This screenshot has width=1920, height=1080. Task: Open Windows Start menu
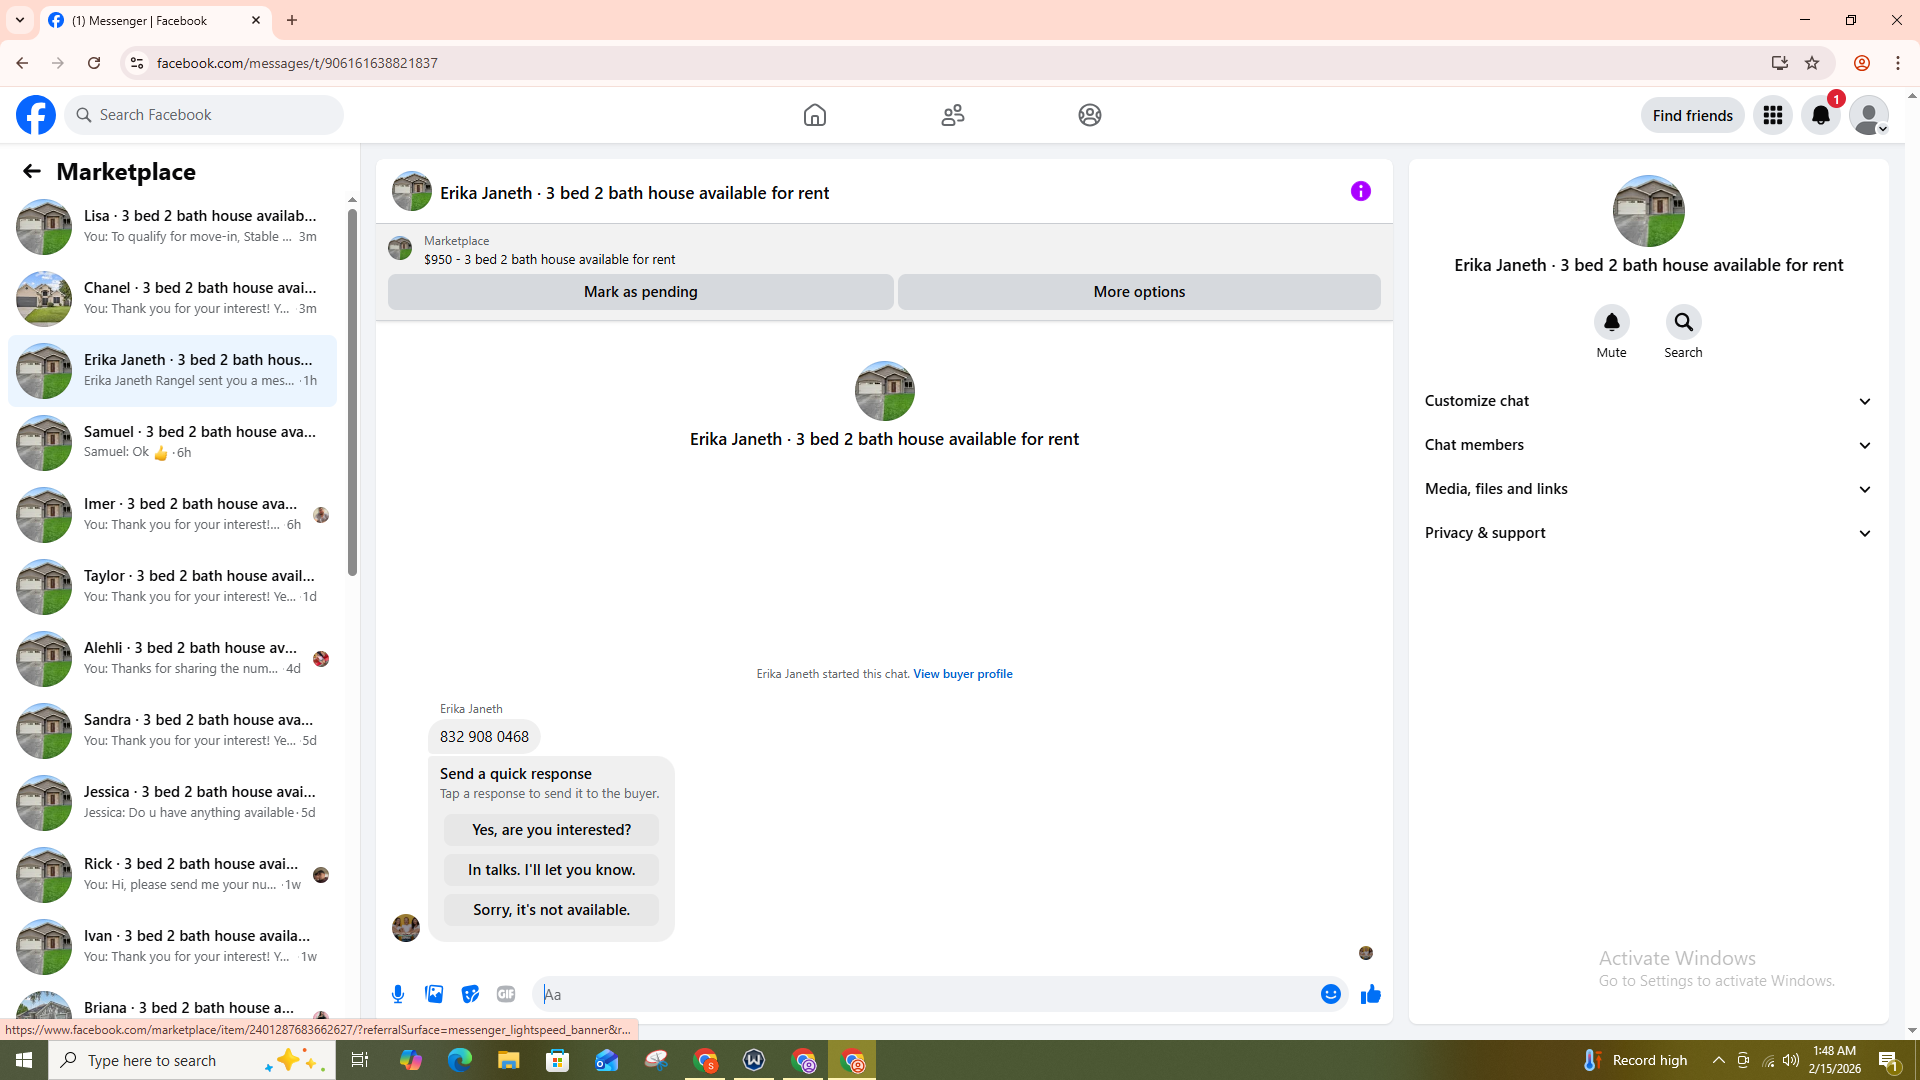coord(24,1060)
